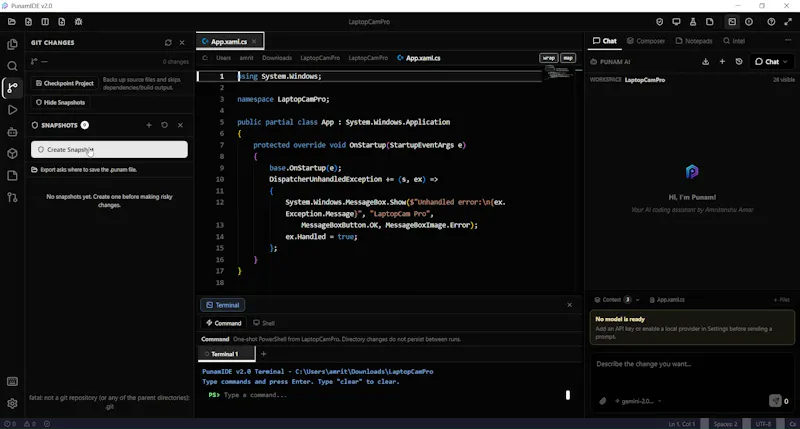800x429 pixels.
Task: Close the App.xaml.cs editor tab
Action: coord(254,41)
